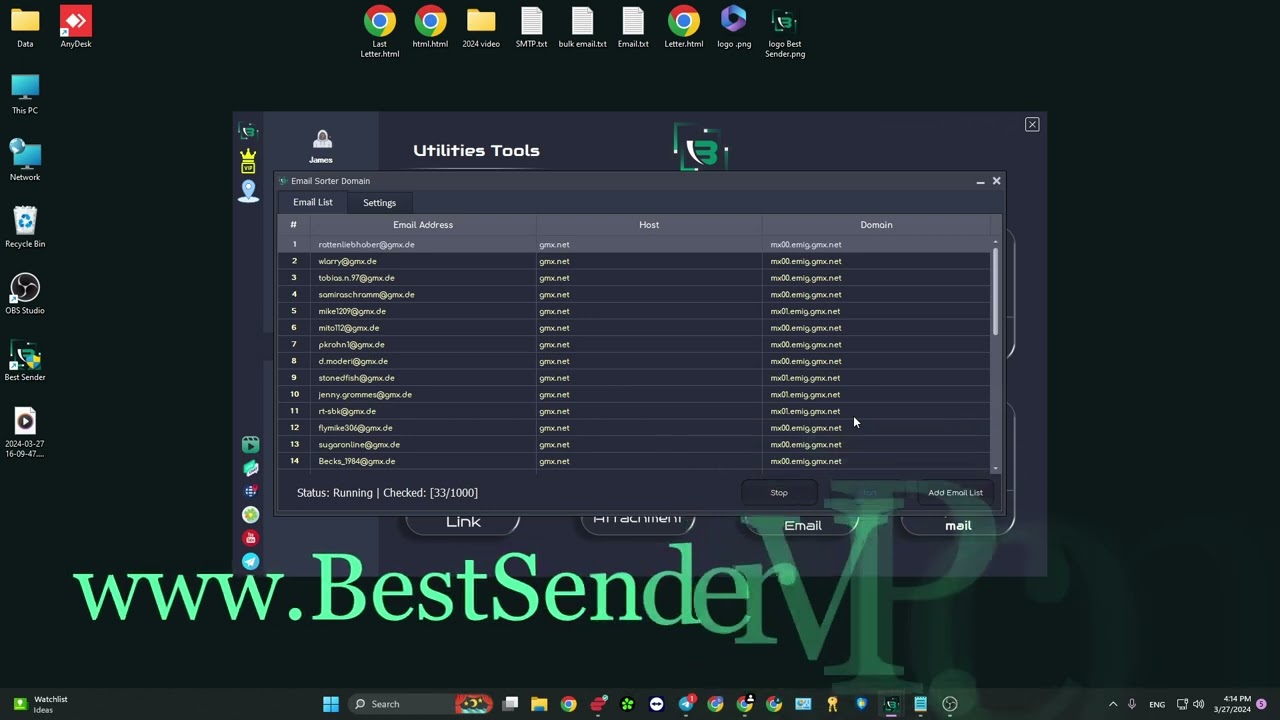
Task: Click the Host column header
Action: 649,225
